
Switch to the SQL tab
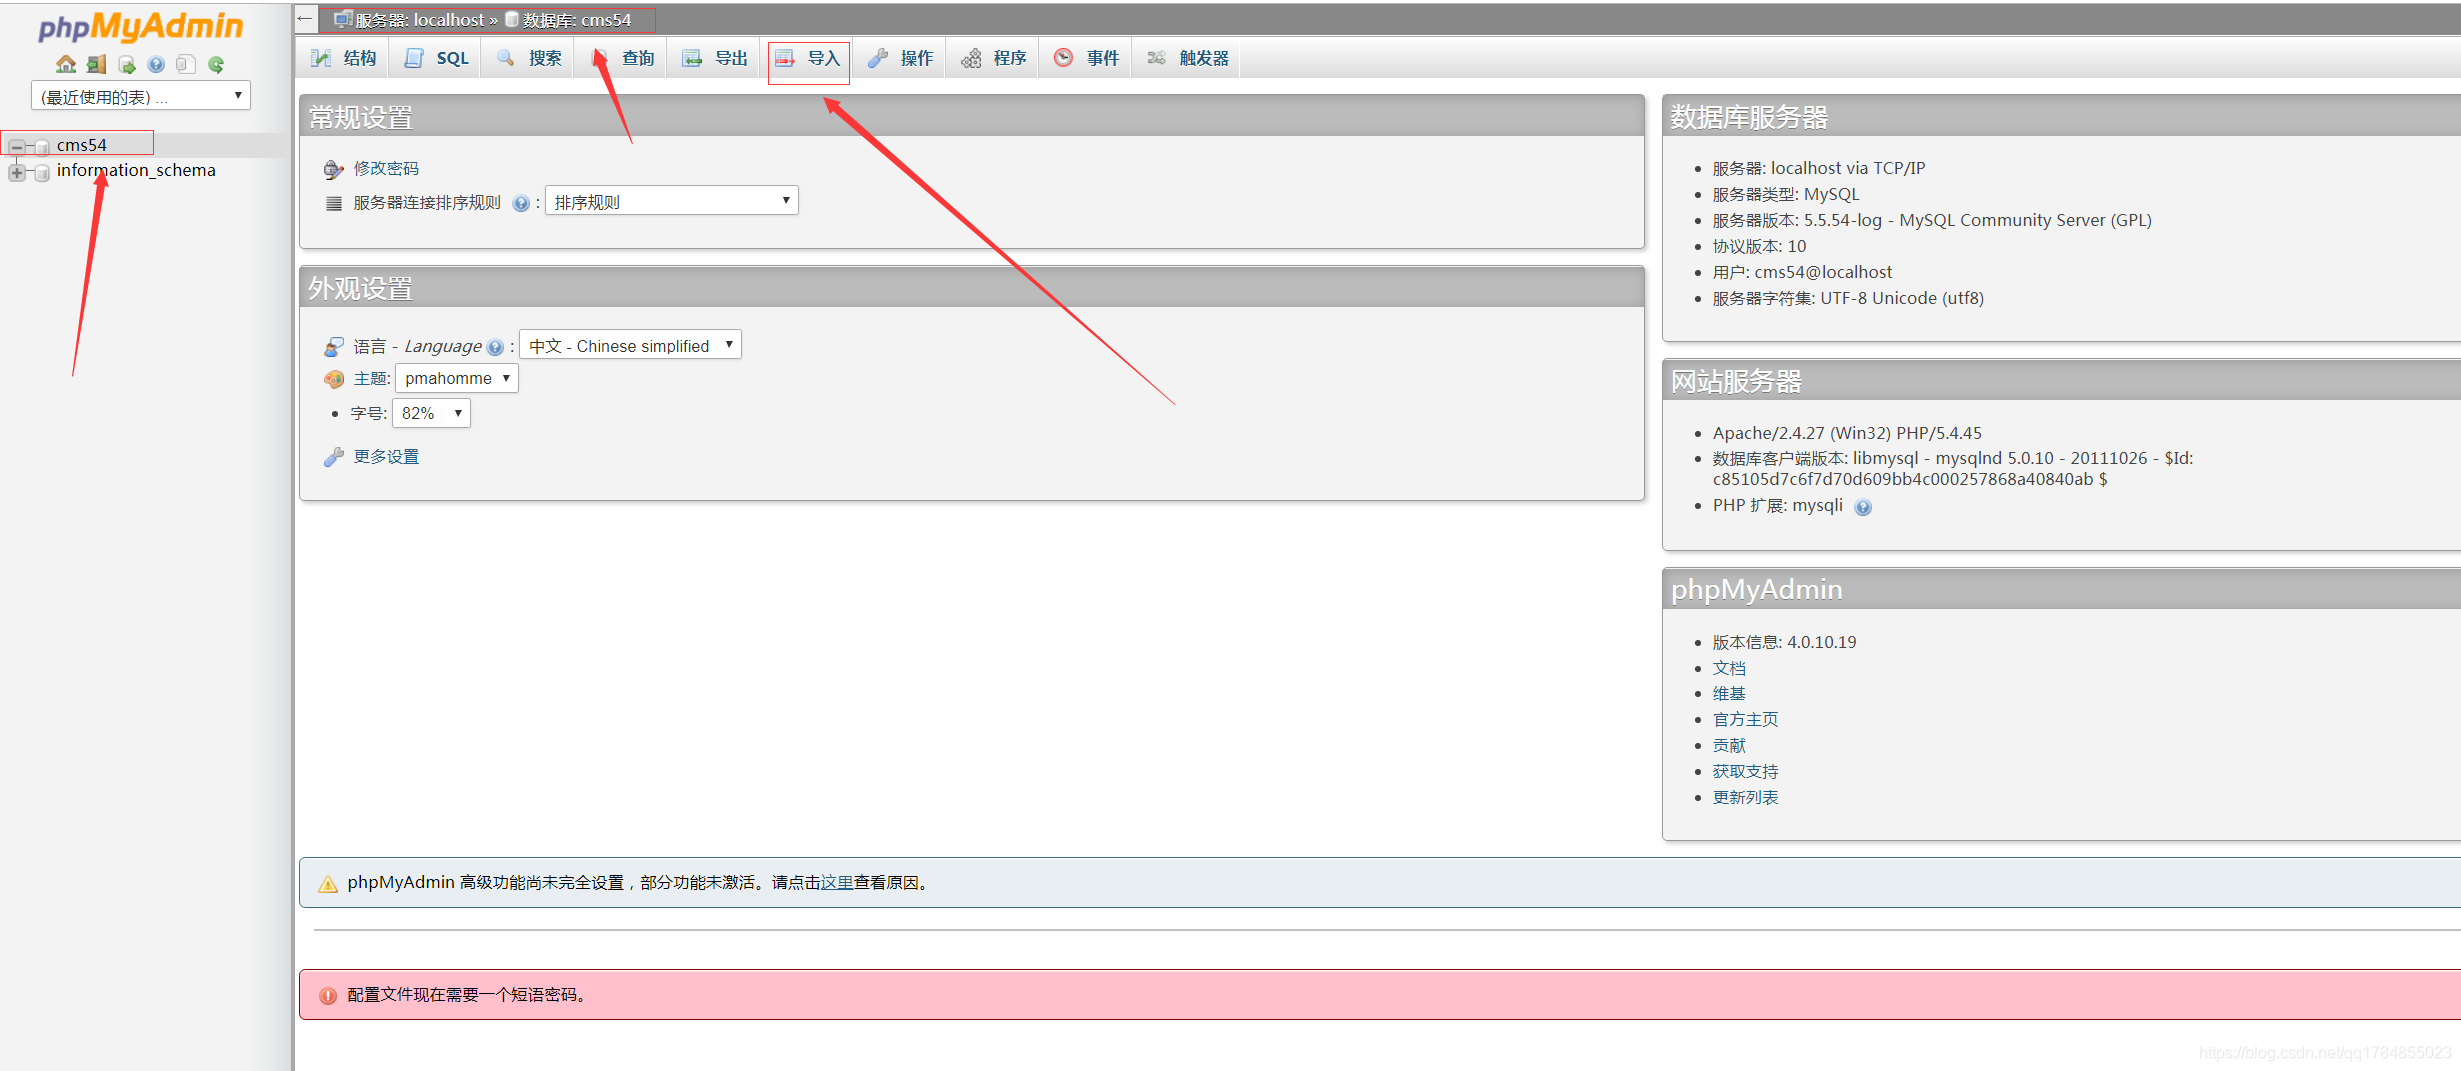(x=436, y=58)
